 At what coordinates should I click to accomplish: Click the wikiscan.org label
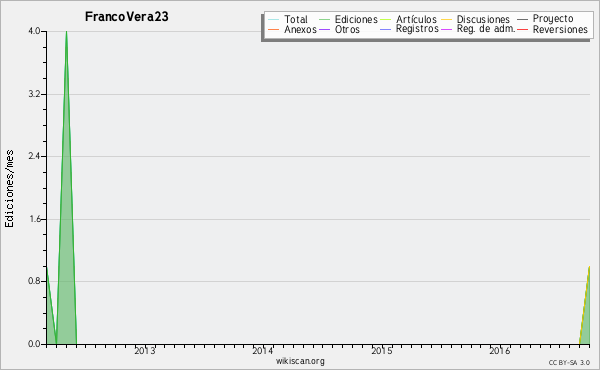tap(300, 361)
